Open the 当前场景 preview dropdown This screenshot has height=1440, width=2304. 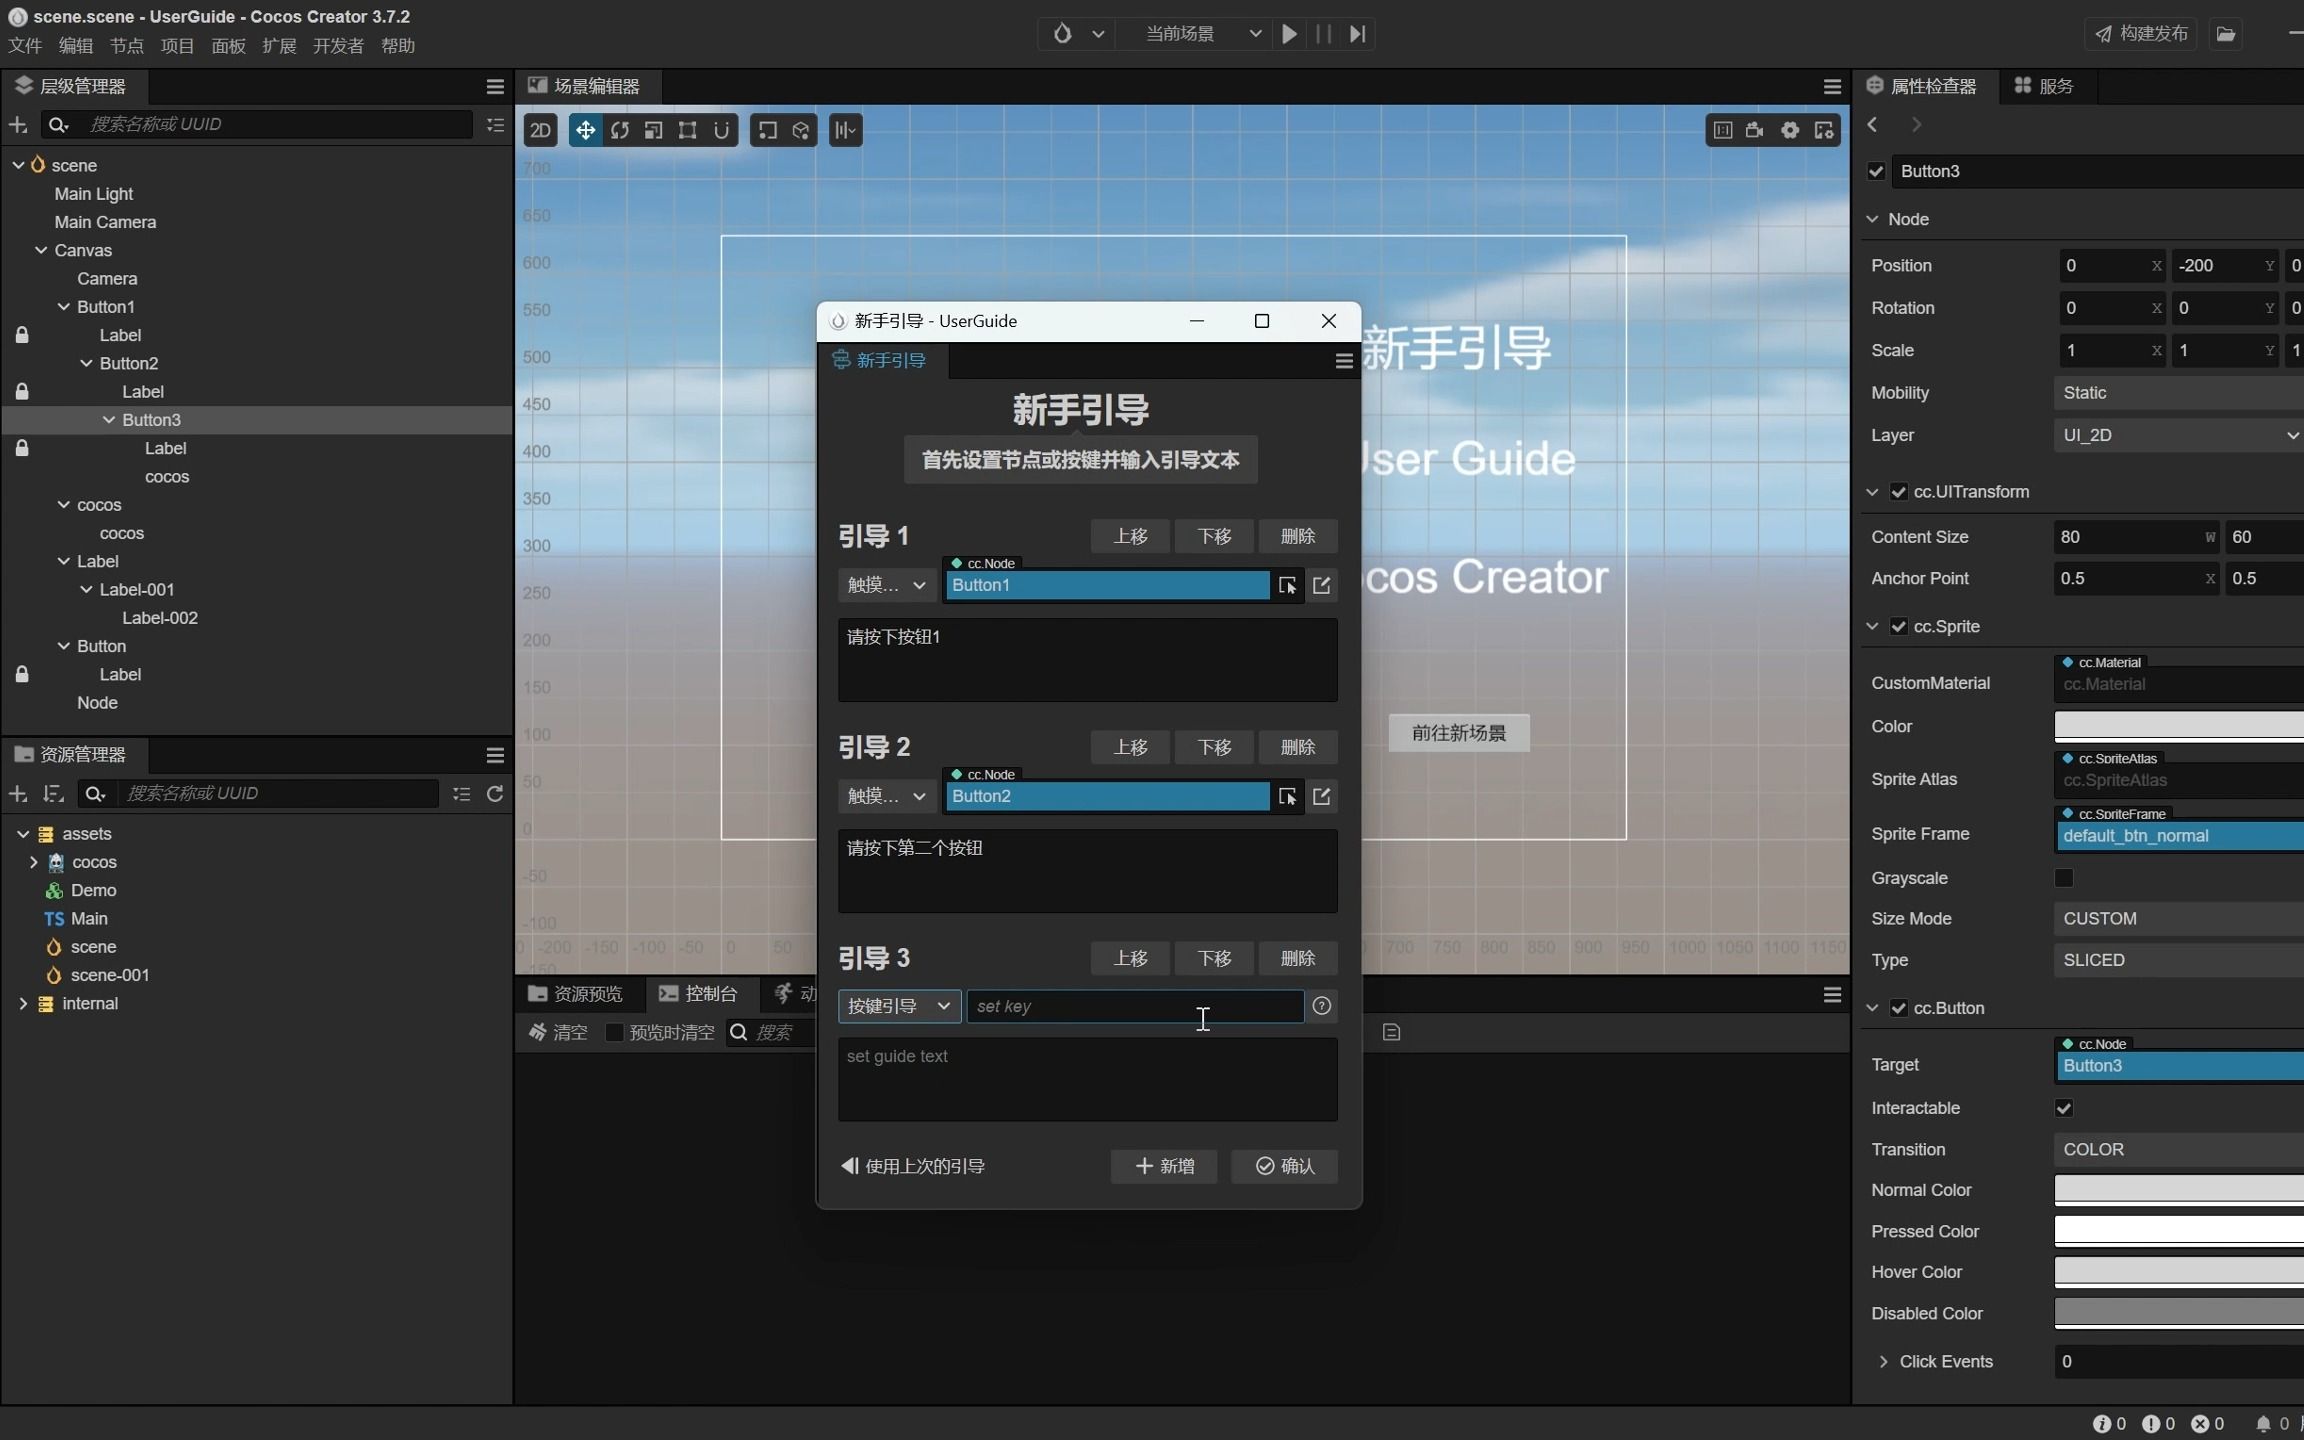pyautogui.click(x=1203, y=34)
